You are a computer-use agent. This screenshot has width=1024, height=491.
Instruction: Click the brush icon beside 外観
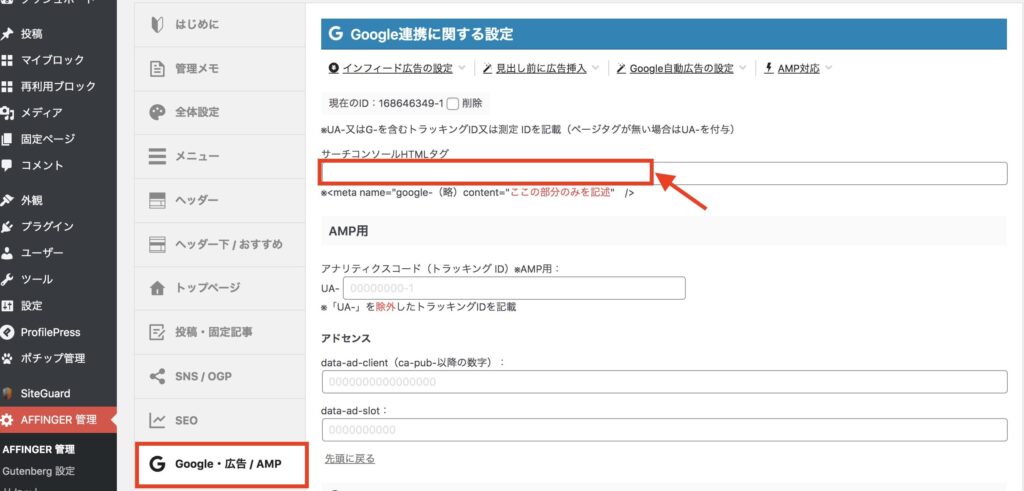[x=7, y=200]
